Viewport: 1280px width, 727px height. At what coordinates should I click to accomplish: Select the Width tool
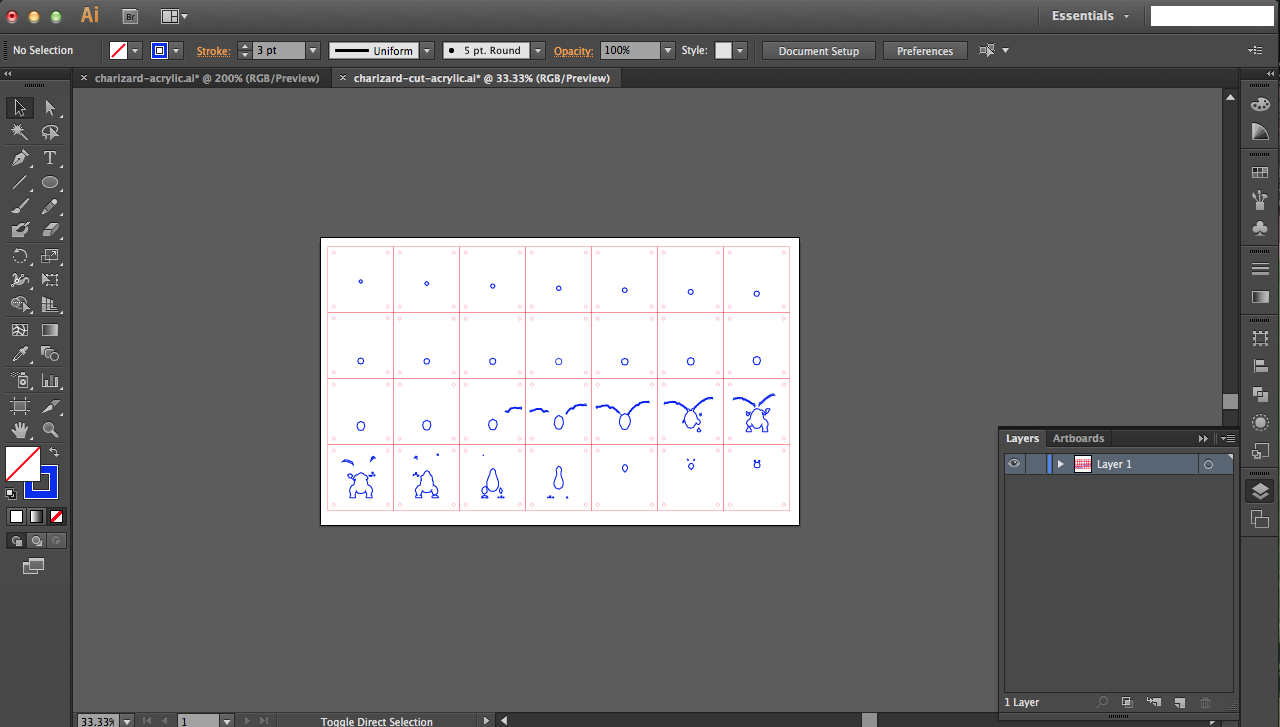coord(20,281)
